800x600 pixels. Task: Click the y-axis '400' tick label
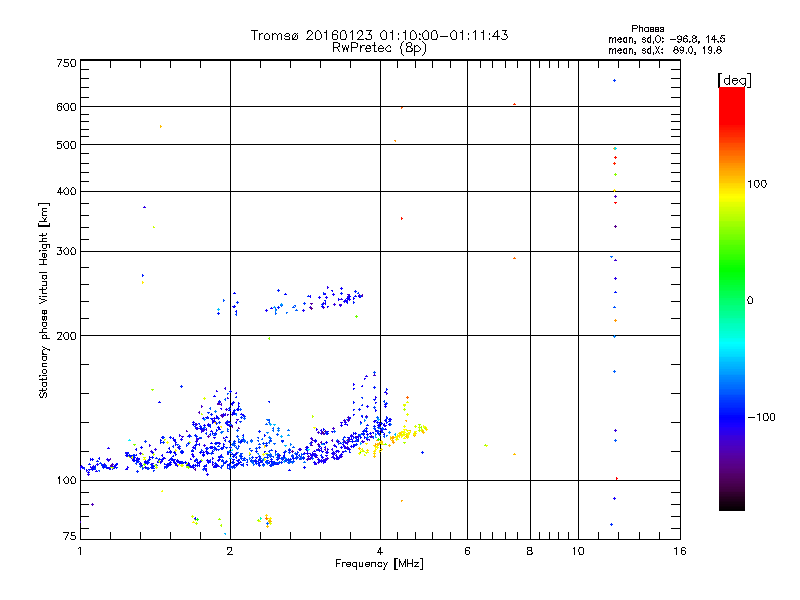tap(66, 191)
